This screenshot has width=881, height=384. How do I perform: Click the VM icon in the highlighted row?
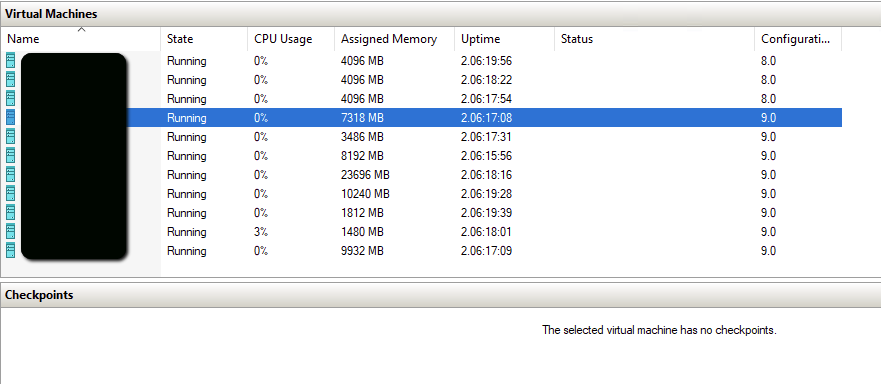[x=10, y=118]
